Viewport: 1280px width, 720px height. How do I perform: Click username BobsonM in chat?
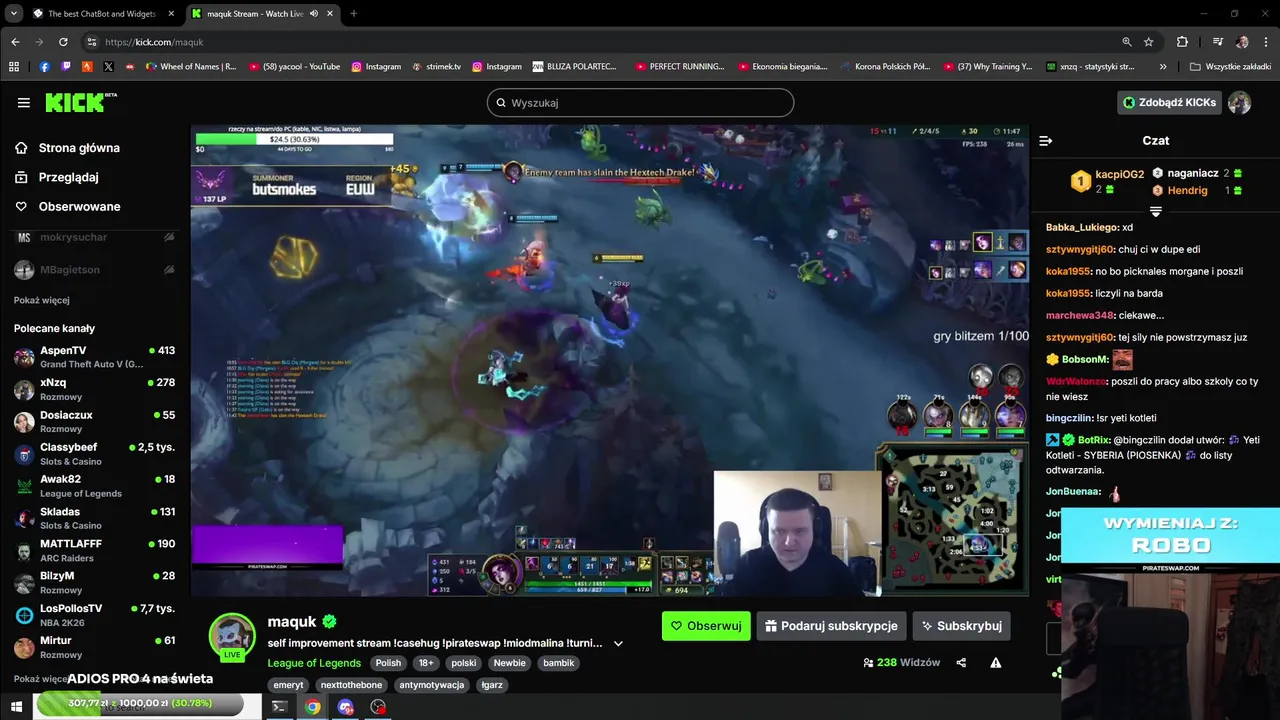click(x=1085, y=359)
